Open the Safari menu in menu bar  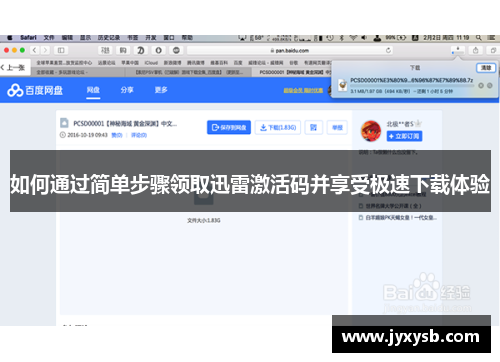(28, 38)
